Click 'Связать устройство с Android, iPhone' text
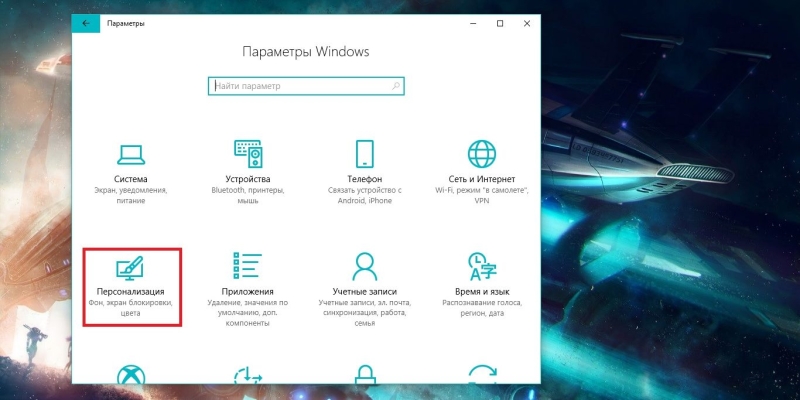This screenshot has height=400, width=800. pos(365,195)
